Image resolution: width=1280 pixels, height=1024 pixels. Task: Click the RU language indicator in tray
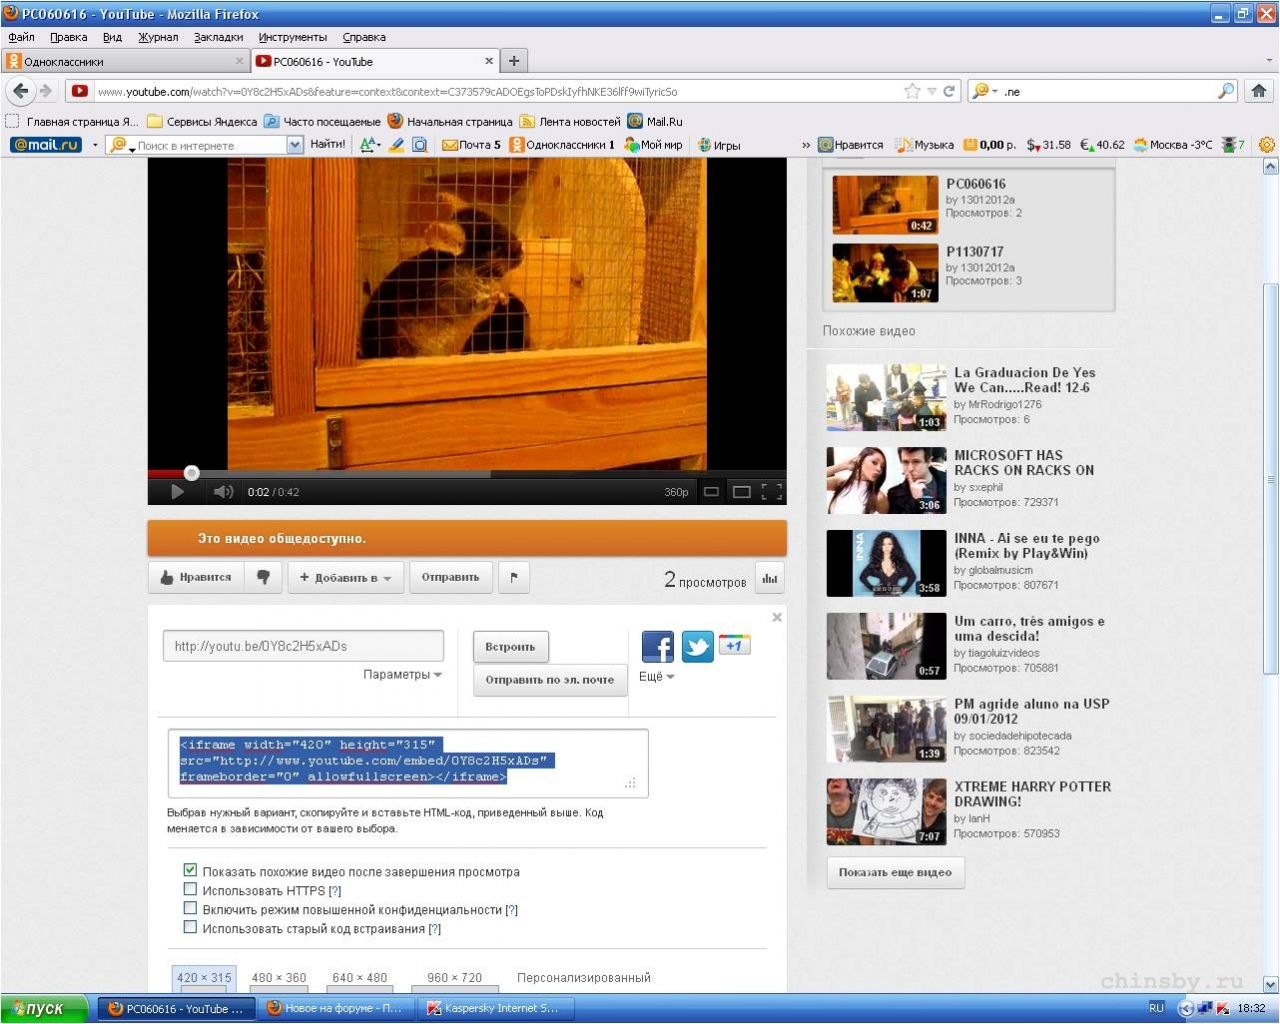point(1156,1008)
